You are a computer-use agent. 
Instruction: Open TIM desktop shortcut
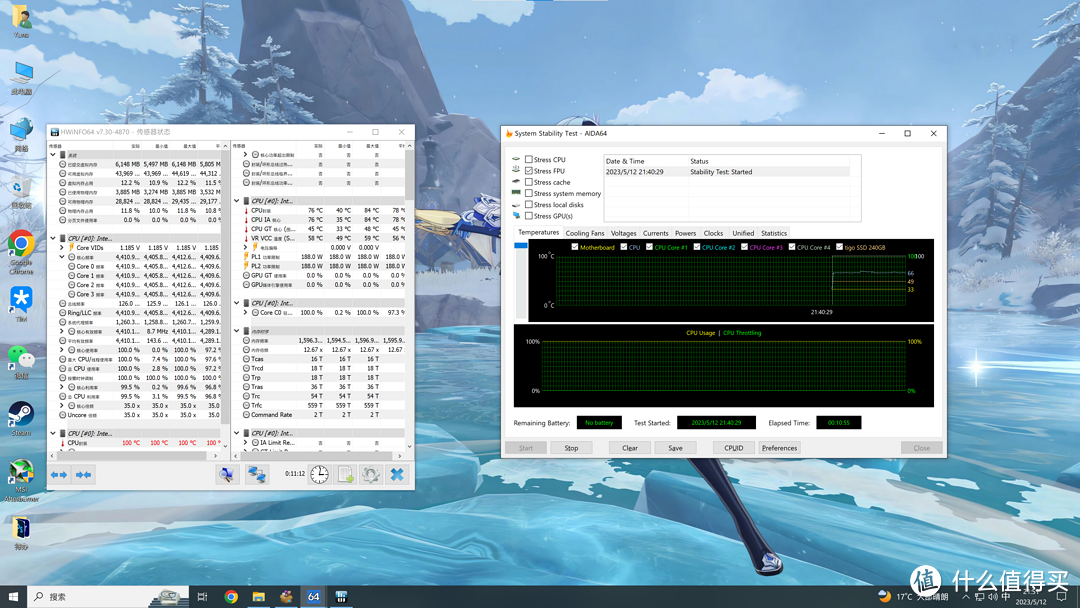21,305
